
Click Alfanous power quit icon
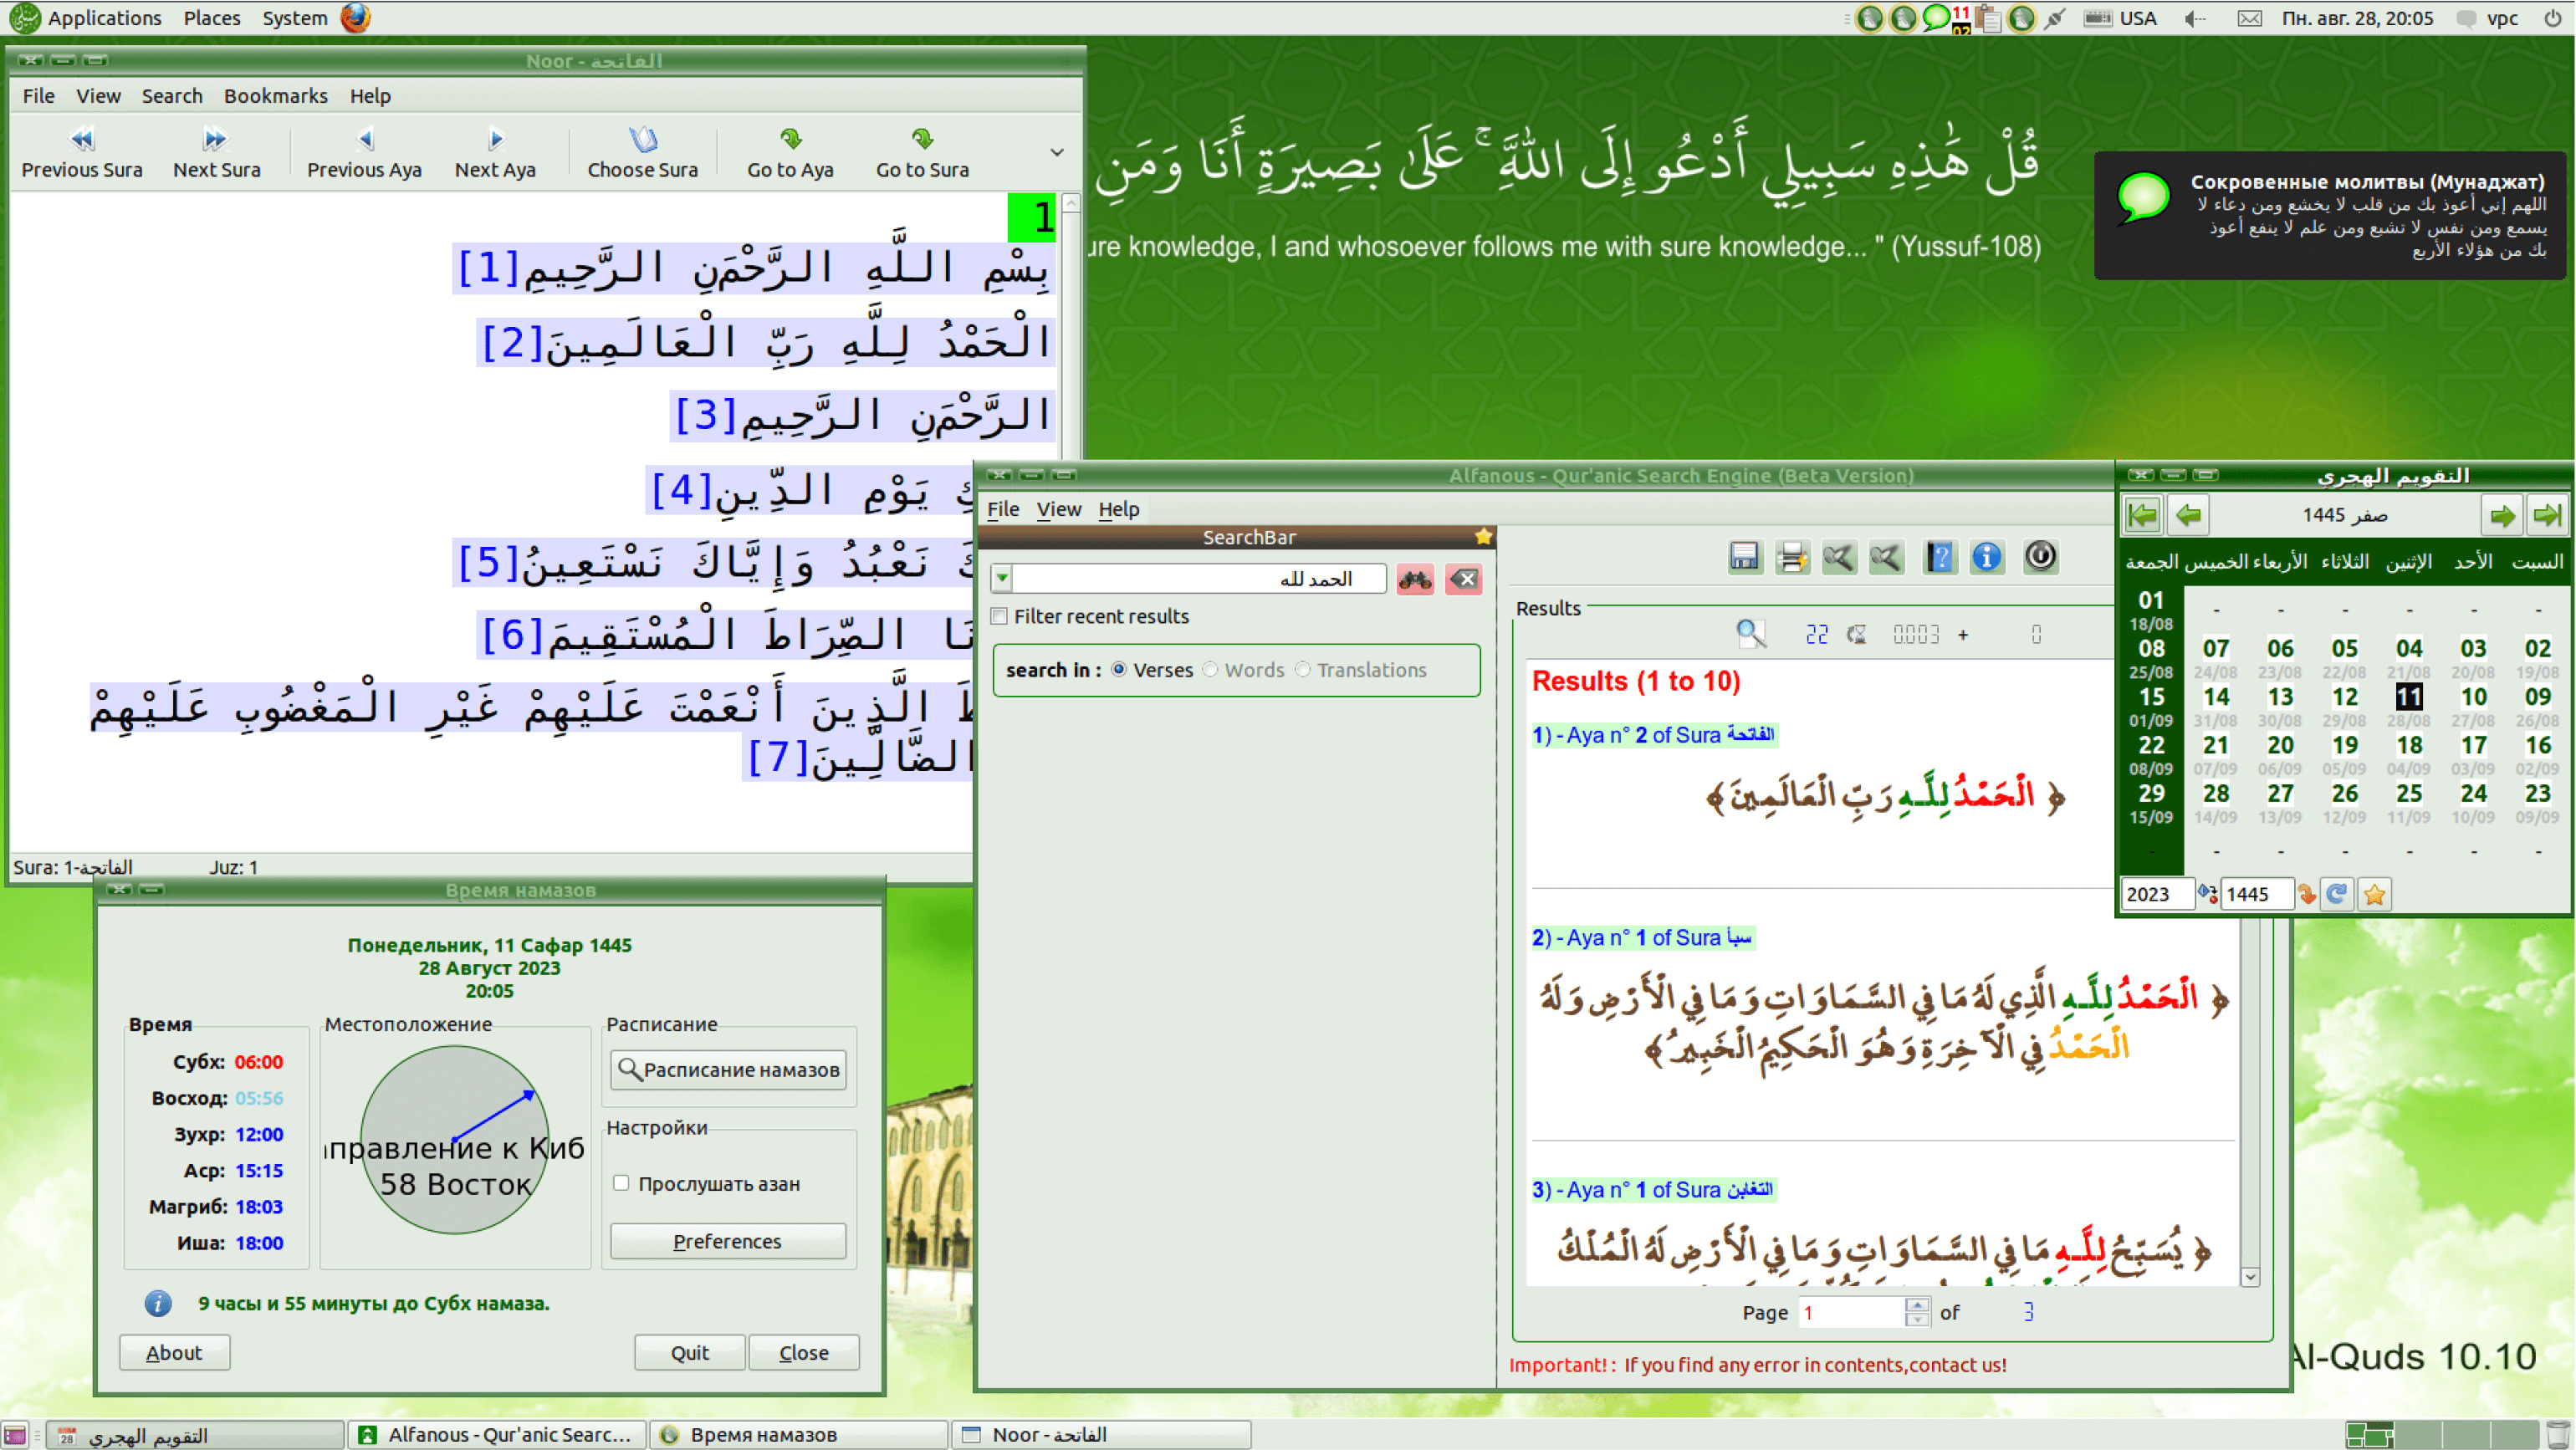(2040, 557)
